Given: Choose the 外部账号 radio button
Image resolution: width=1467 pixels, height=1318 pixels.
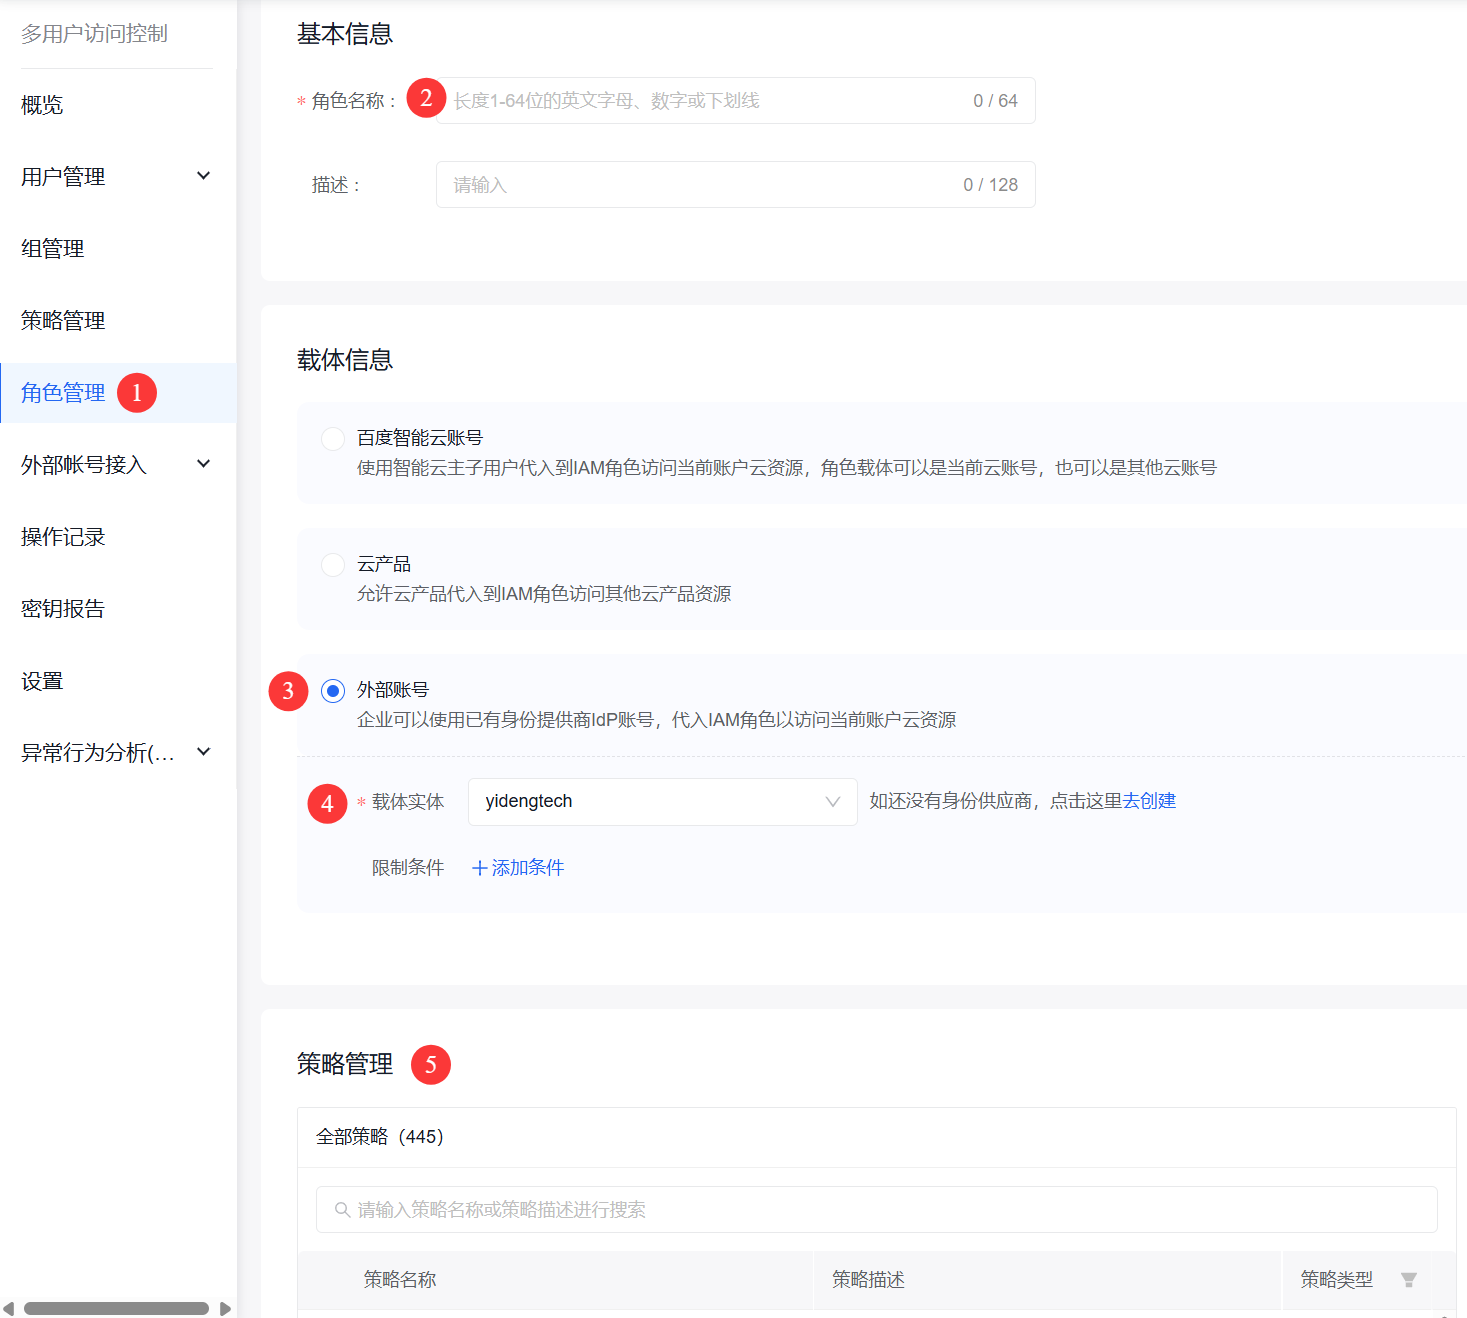Looking at the screenshot, I should 333,691.
